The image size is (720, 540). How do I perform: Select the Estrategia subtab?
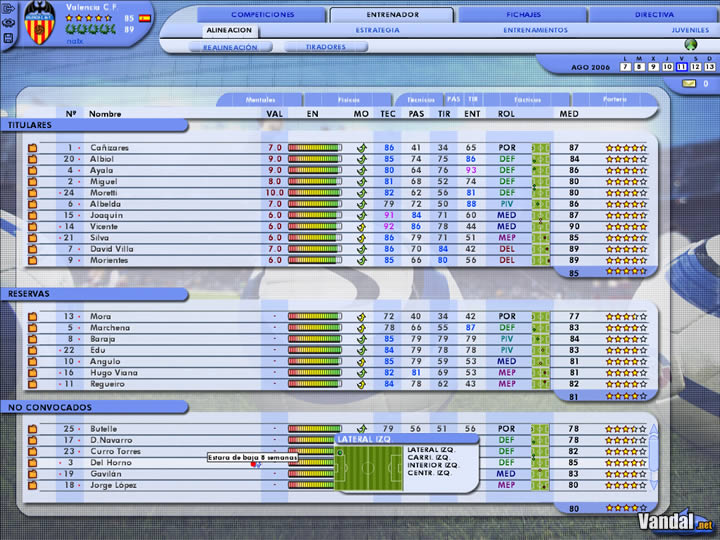tap(377, 30)
